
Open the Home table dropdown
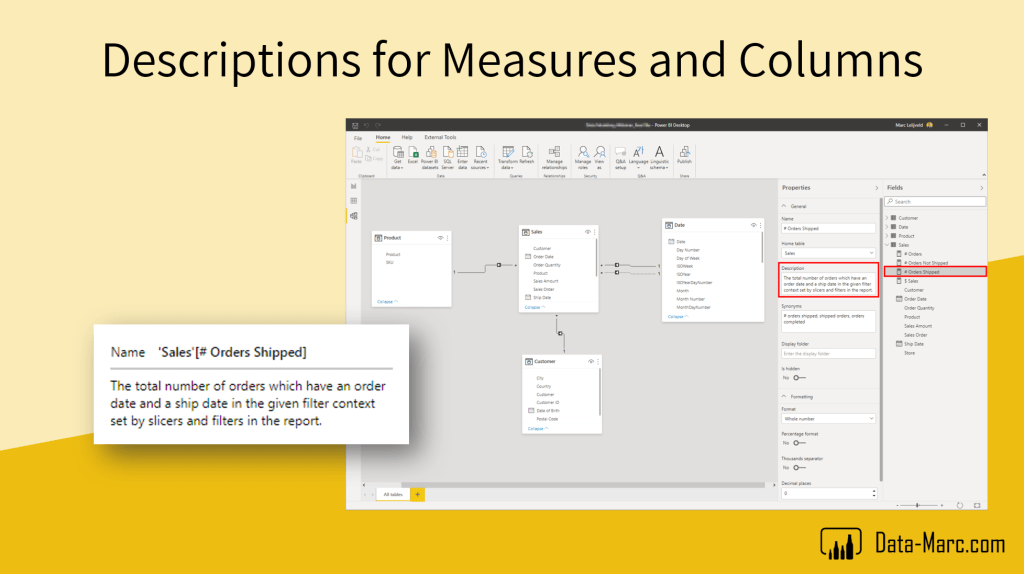828,254
